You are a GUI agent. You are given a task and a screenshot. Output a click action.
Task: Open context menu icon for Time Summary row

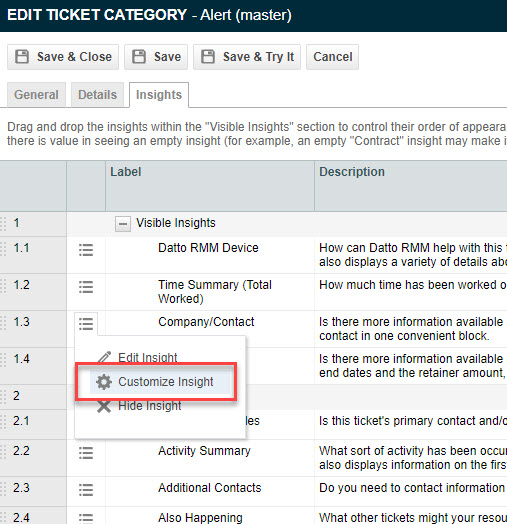coord(86,287)
